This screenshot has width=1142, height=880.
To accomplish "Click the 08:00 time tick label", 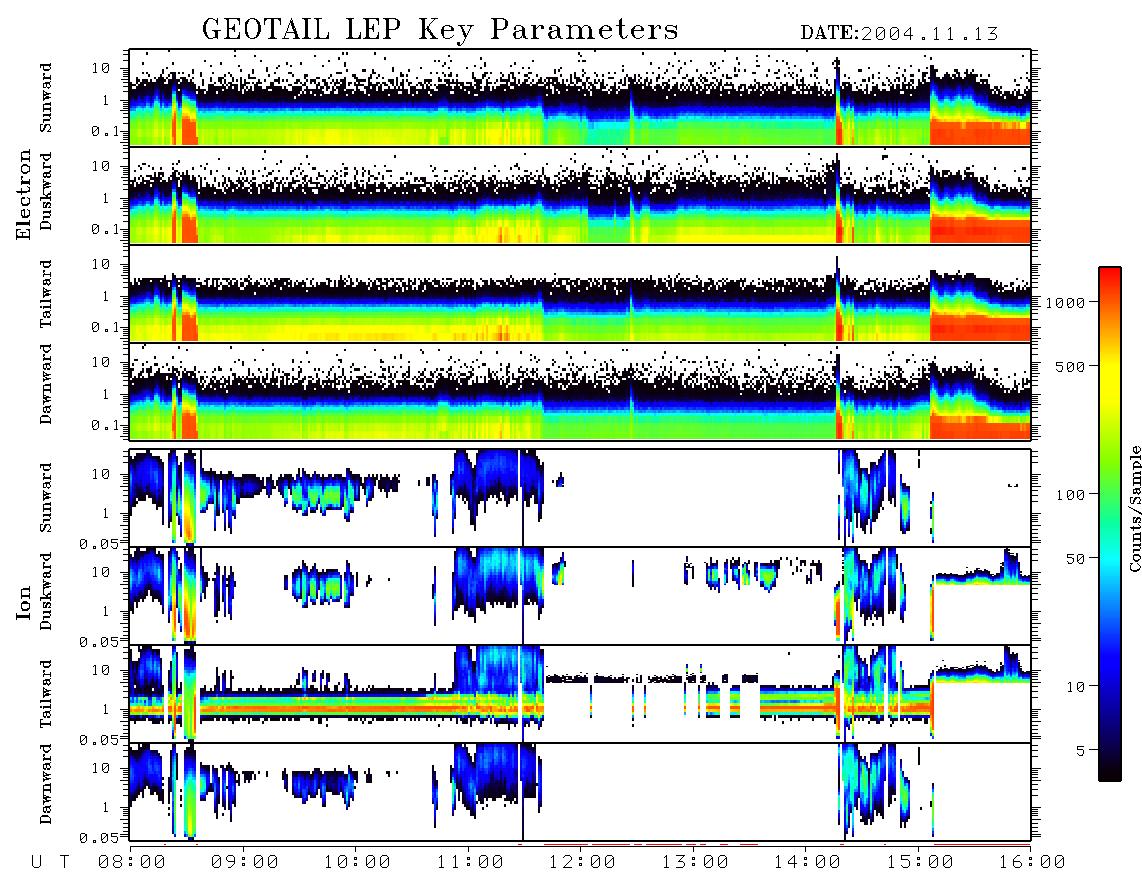I will tap(132, 862).
